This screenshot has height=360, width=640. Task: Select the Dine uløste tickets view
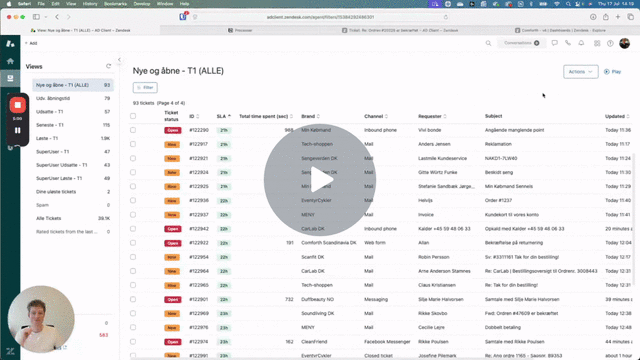point(73,191)
